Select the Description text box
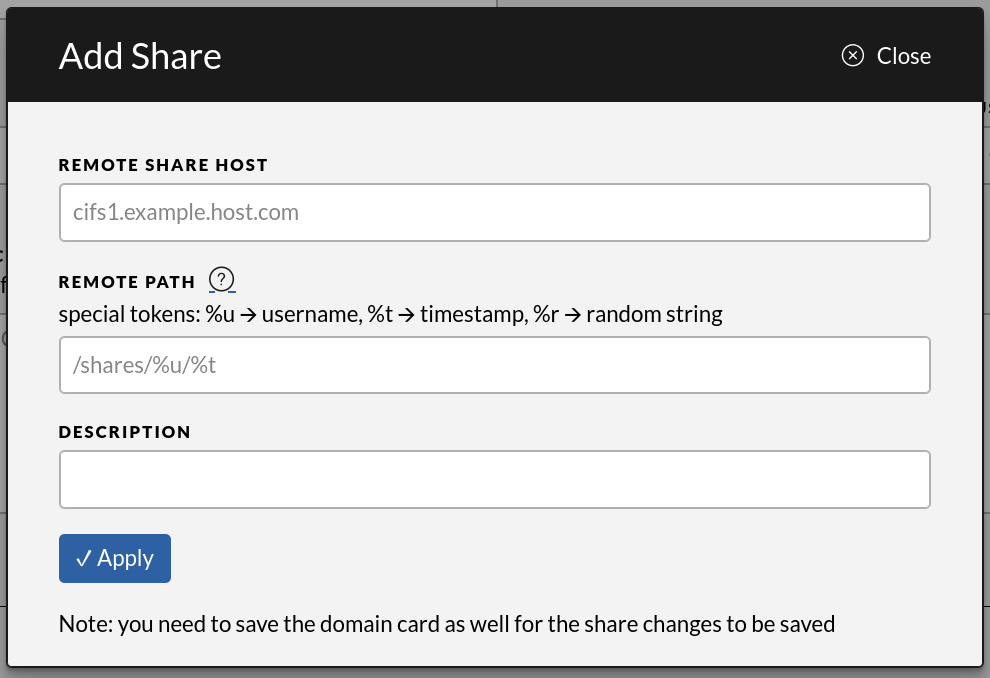 pyautogui.click(x=495, y=479)
